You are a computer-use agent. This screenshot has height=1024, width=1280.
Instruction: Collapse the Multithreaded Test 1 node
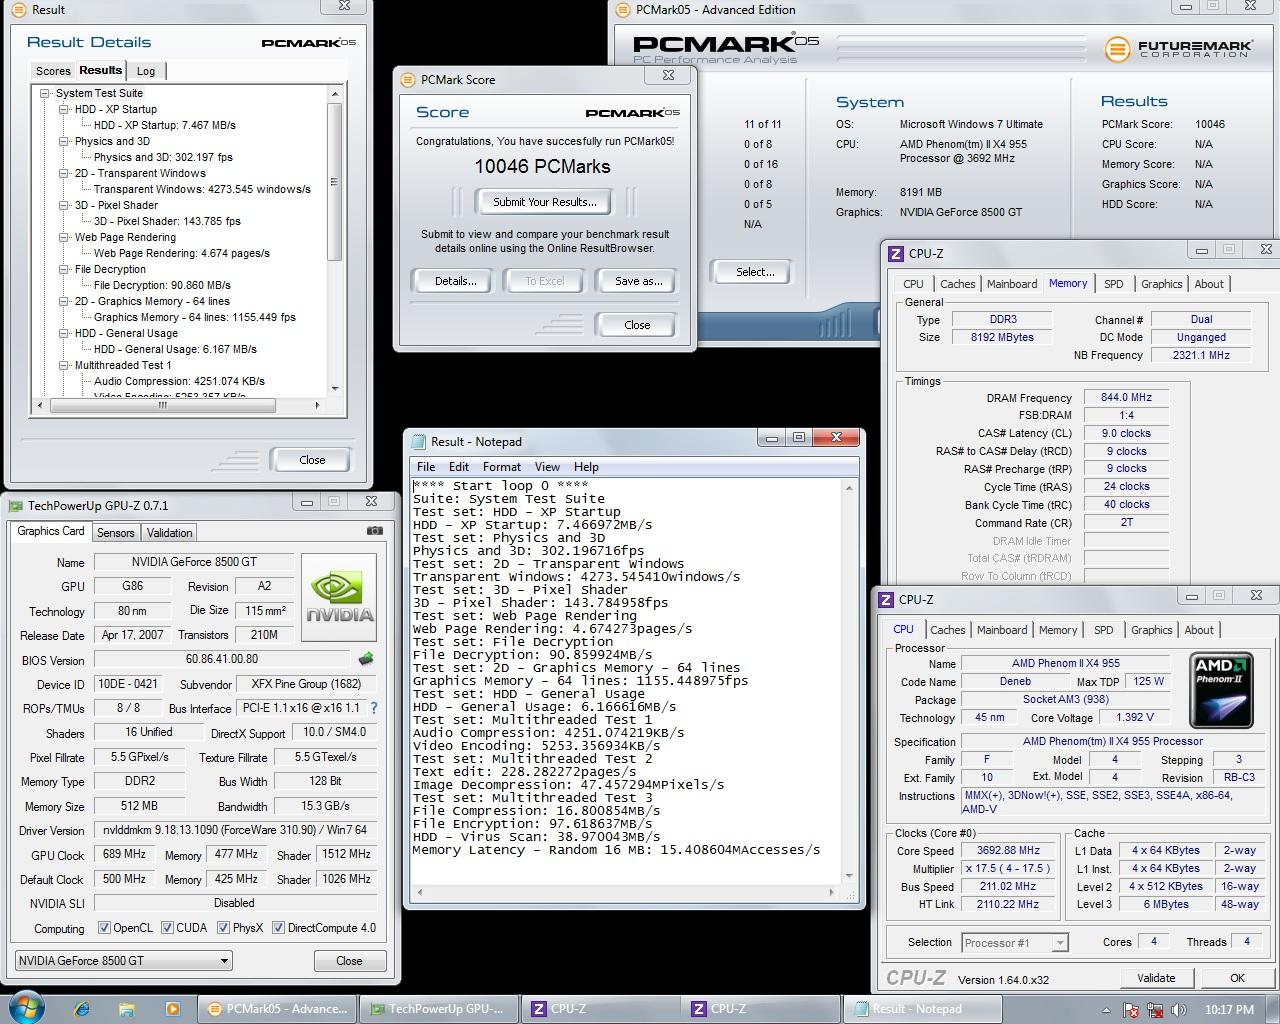pyautogui.click(x=64, y=365)
